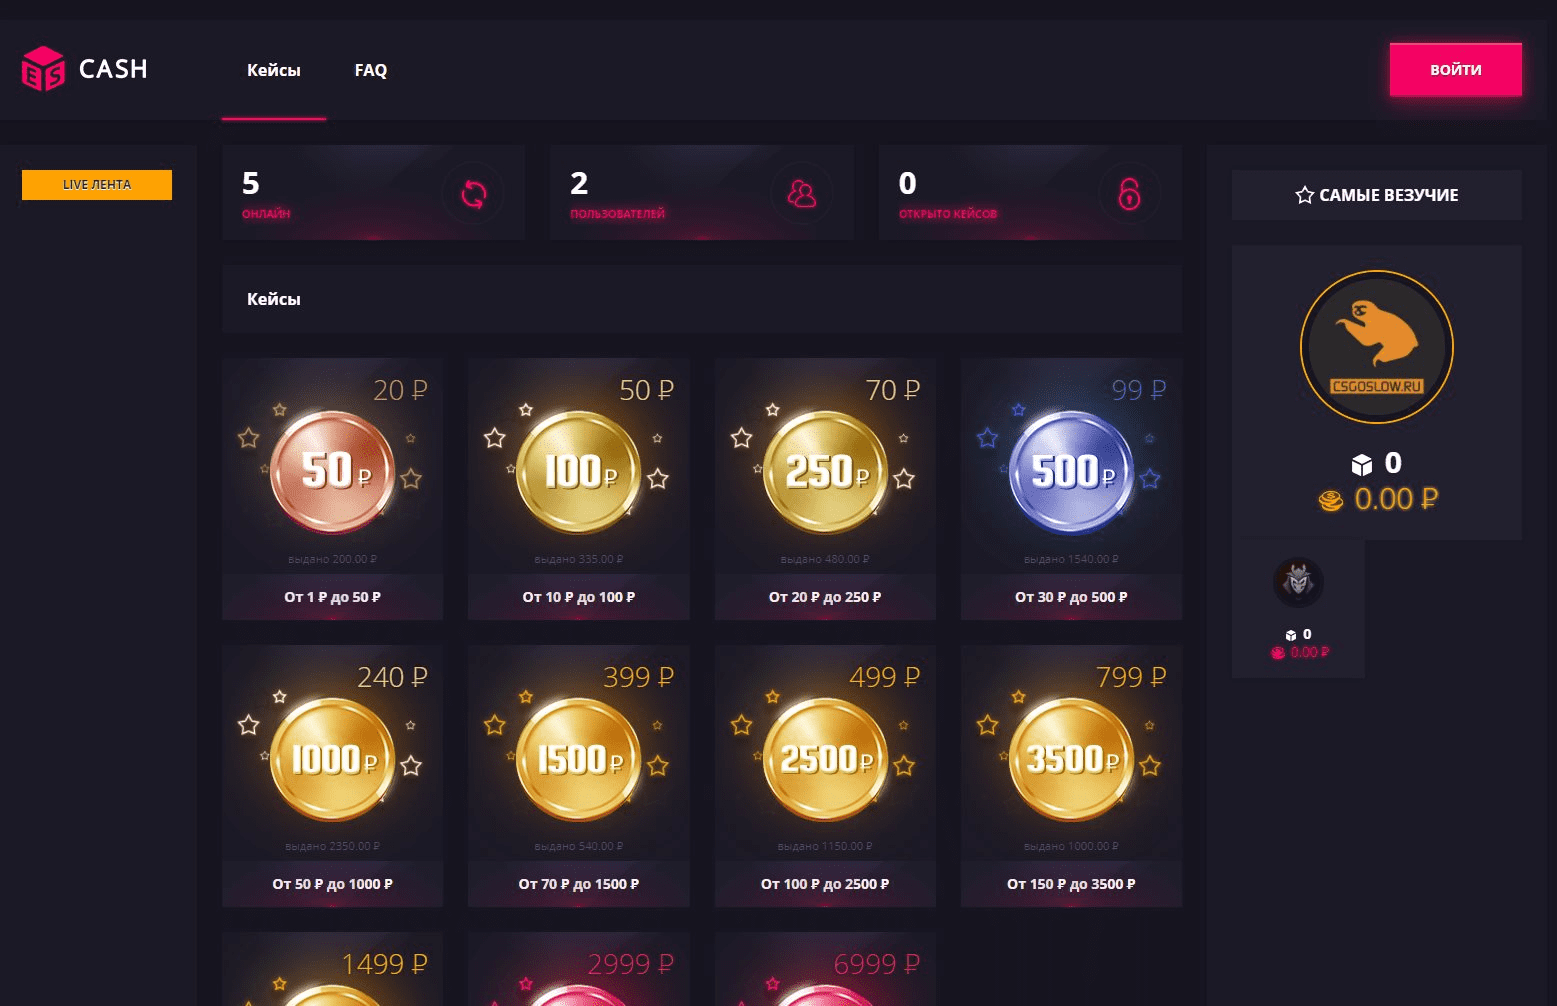Select the blue 500 ₽ coin
1557x1006 pixels.
(x=1071, y=471)
